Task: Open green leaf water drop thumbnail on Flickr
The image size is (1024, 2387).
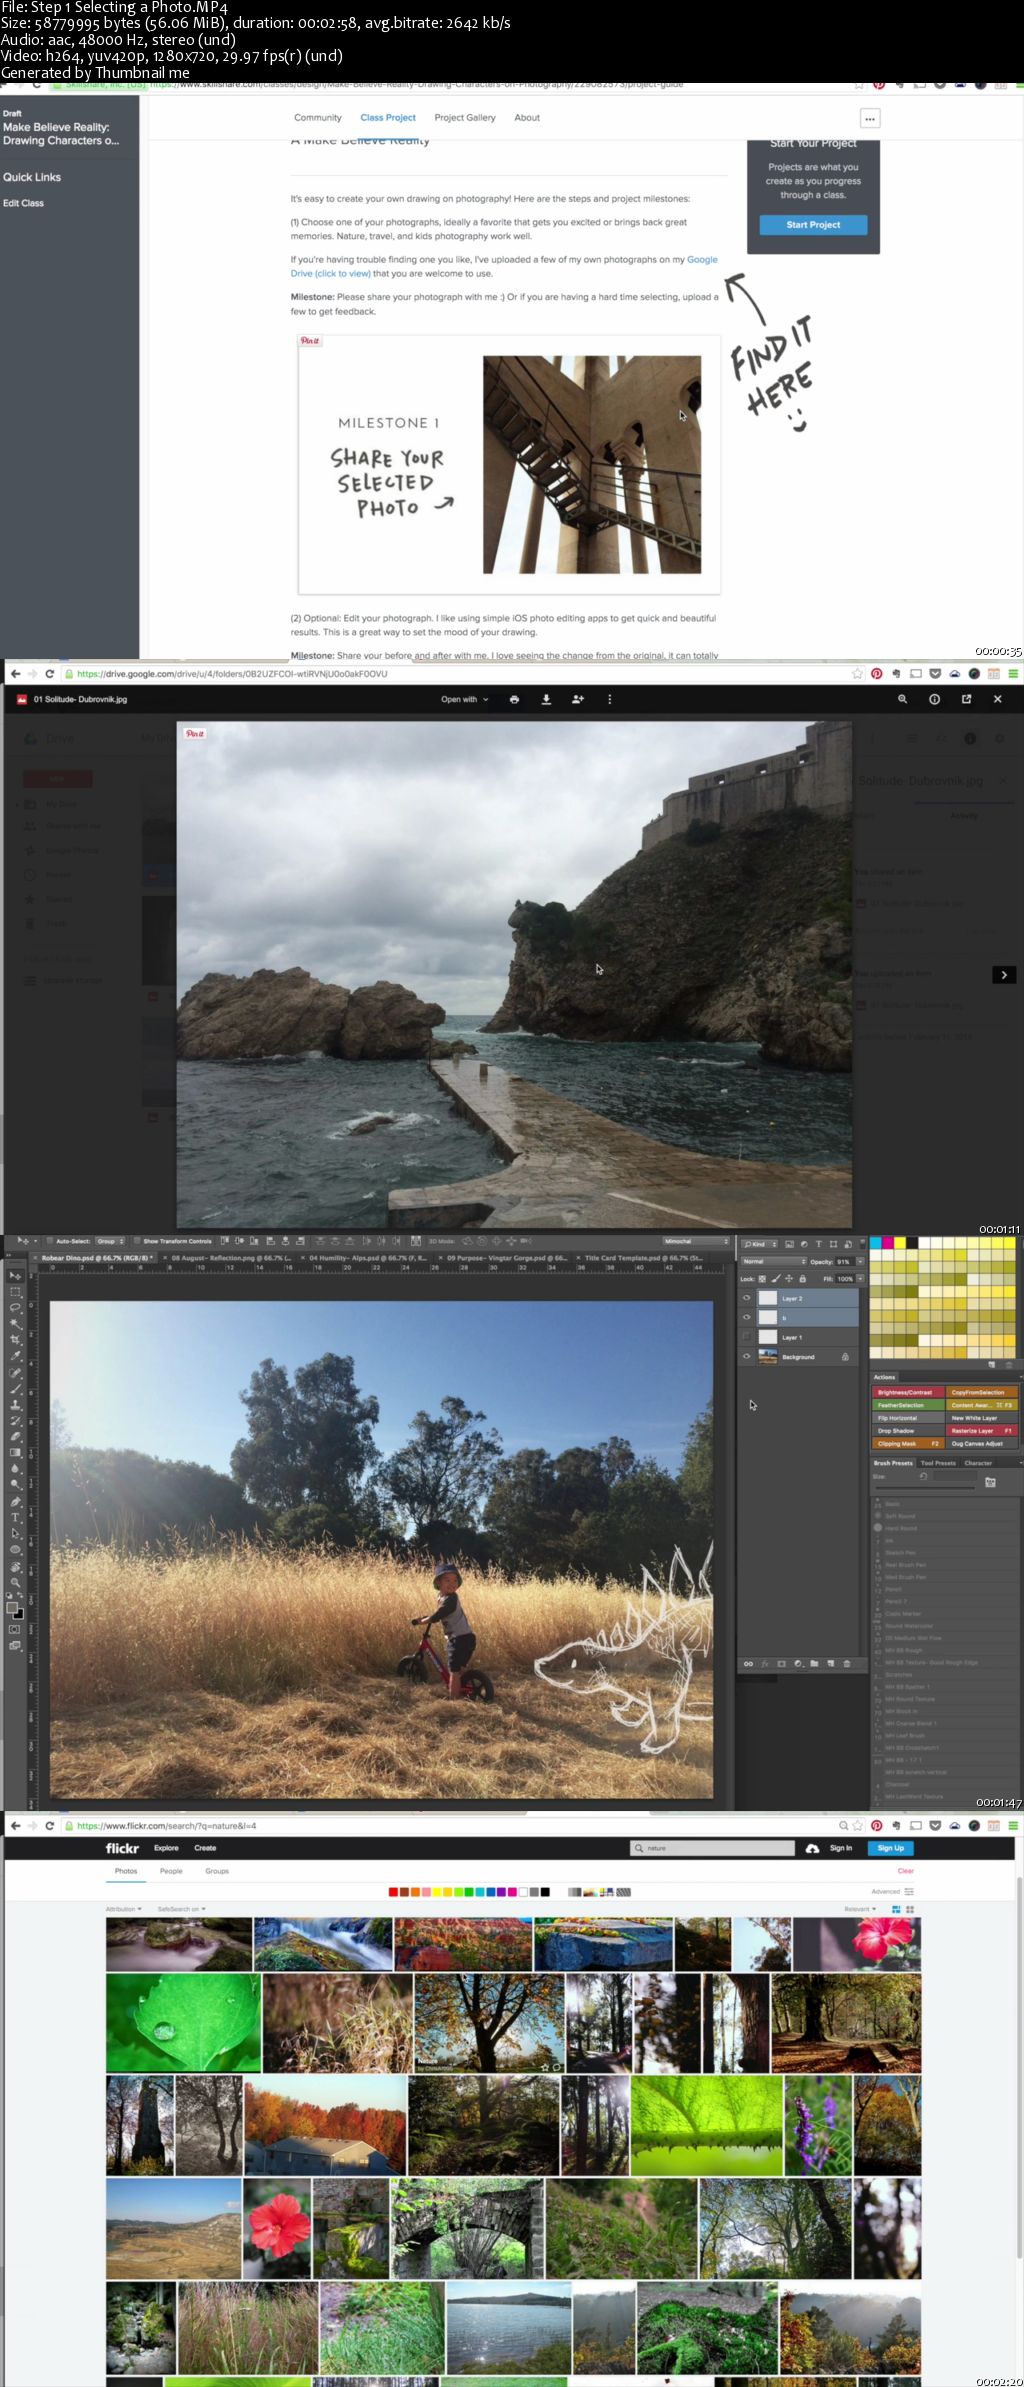Action: point(183,2022)
